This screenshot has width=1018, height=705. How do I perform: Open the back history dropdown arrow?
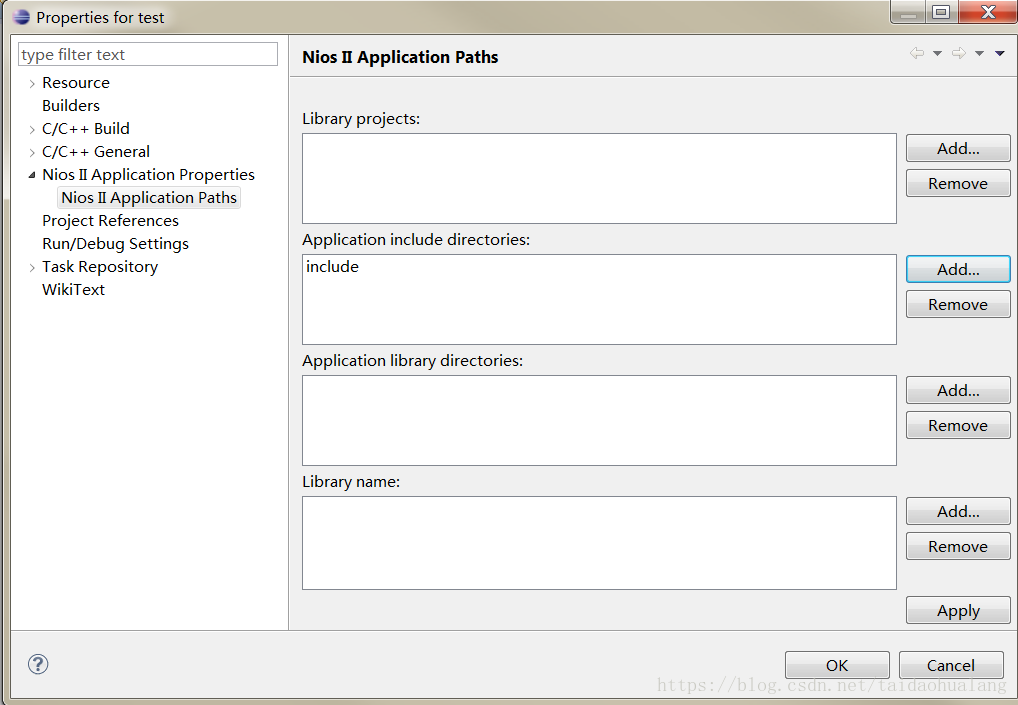point(937,53)
